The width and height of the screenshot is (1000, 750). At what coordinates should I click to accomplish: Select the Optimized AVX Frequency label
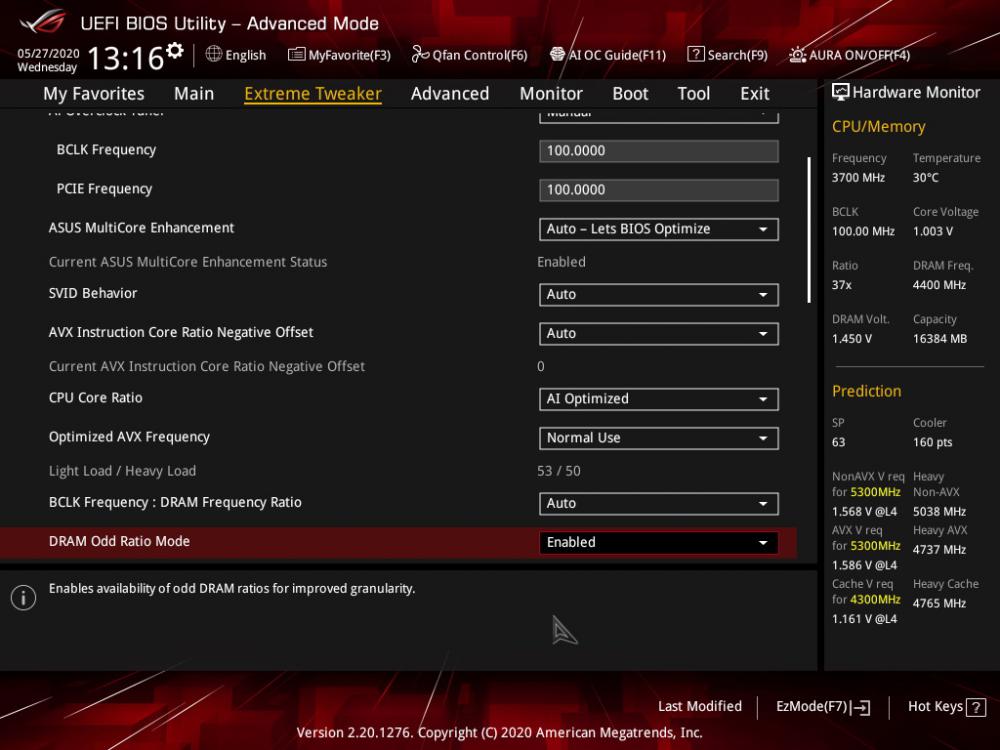pyautogui.click(x=129, y=437)
